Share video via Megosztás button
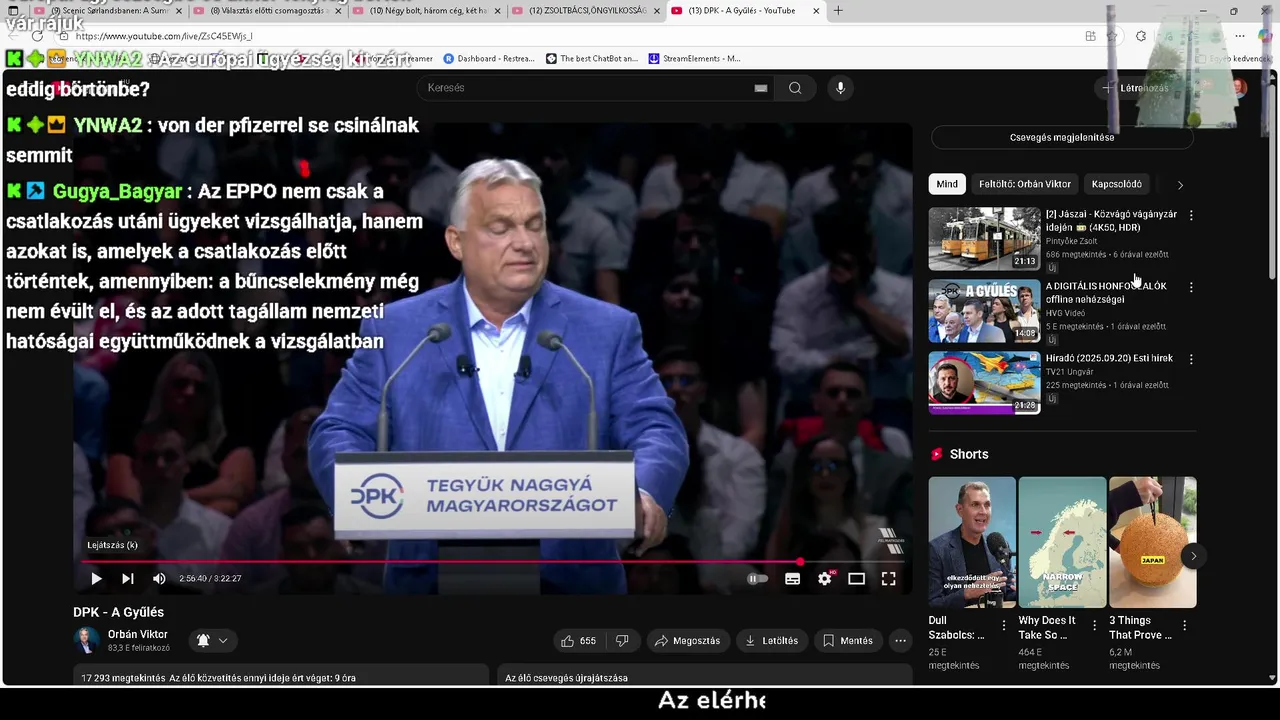Screen dimensions: 1280x720 click(688, 640)
